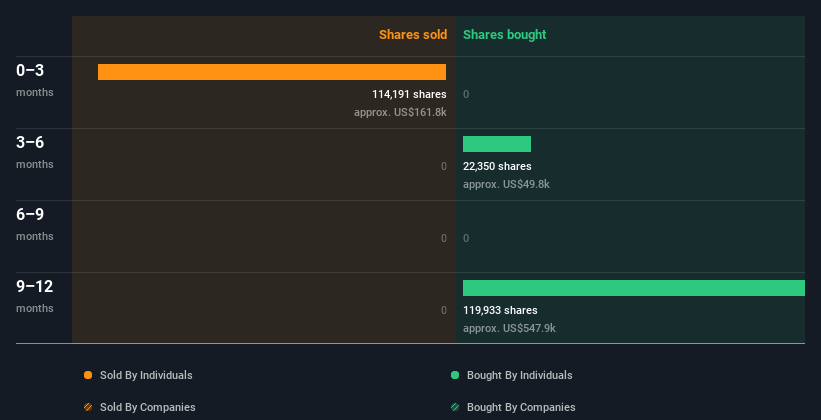Screen dimensions: 821x420
Task: Click the green Bought By Individuals legend dot
Action: (455, 375)
